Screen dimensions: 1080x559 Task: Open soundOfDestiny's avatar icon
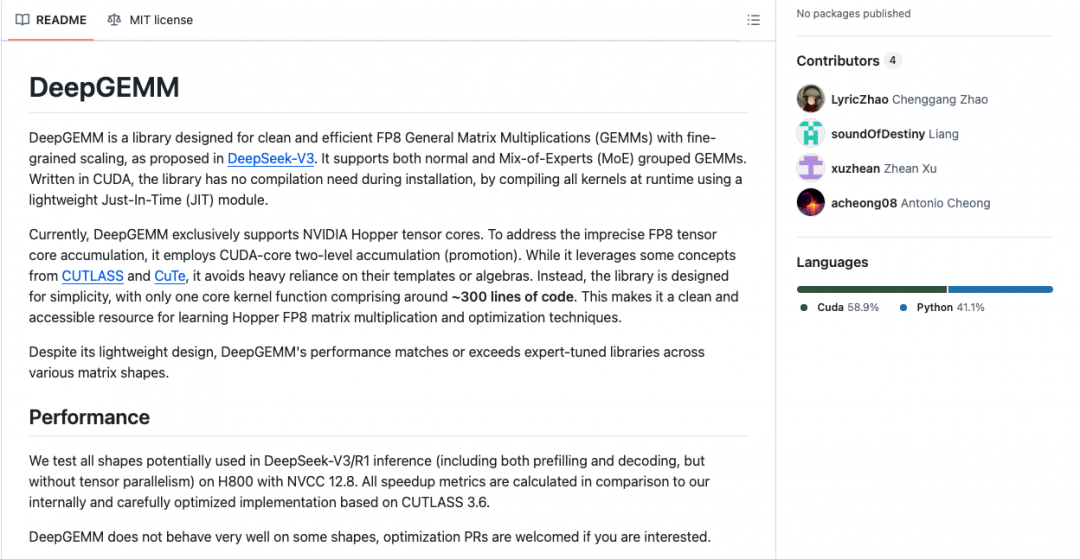coord(811,134)
